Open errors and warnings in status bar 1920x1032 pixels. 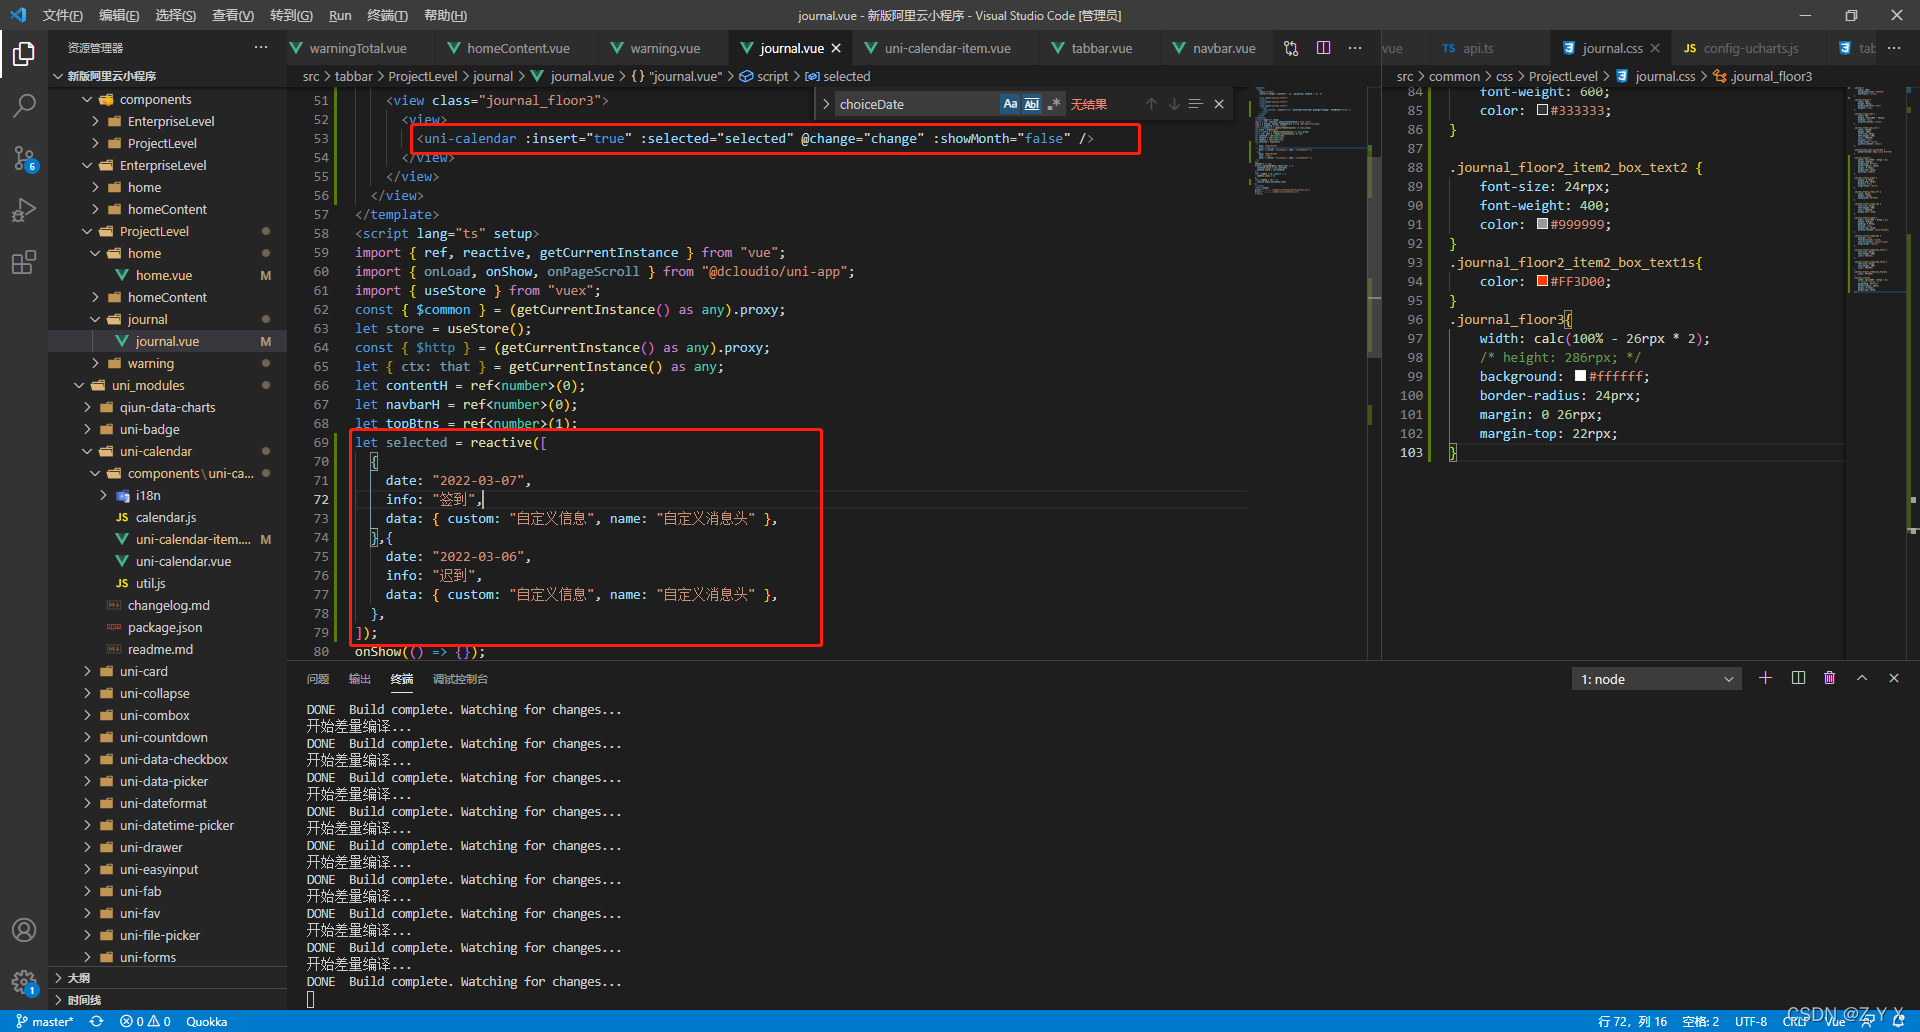click(x=145, y=1021)
